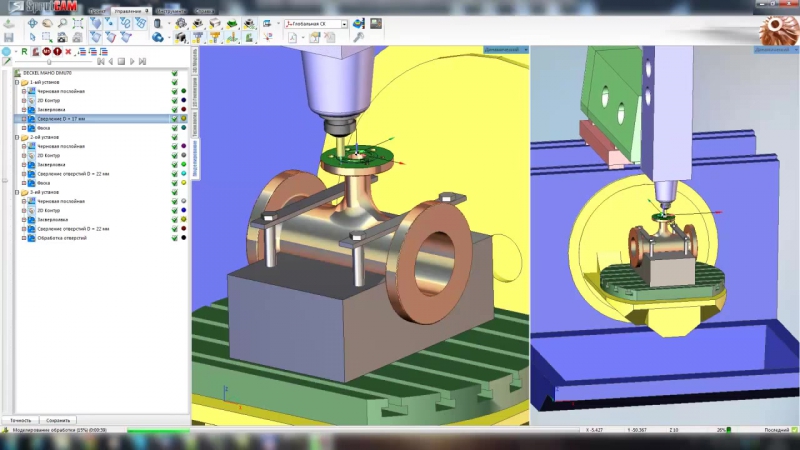Viewport: 800px width, 450px height.
Task: Open dropdown arrow beside cylinder workpiece icon
Action: tap(169, 23)
